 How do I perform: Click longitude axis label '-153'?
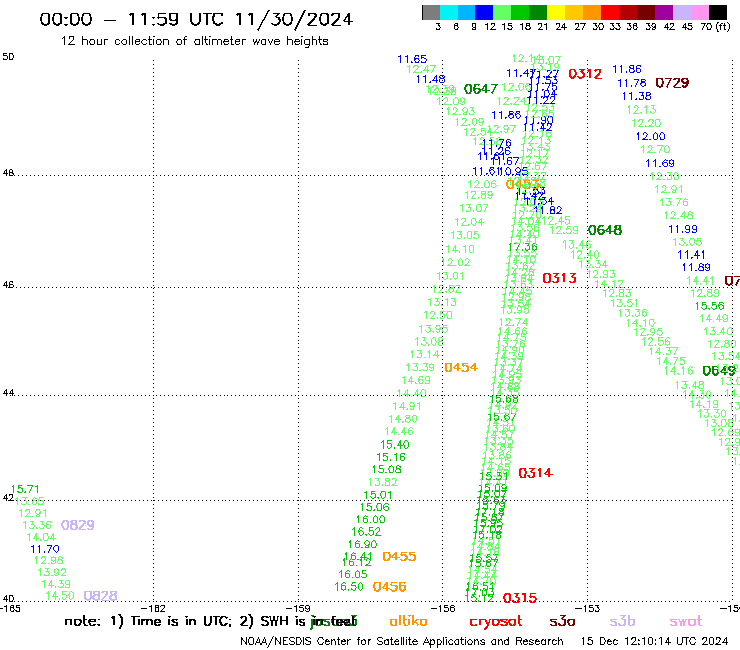click(588, 609)
